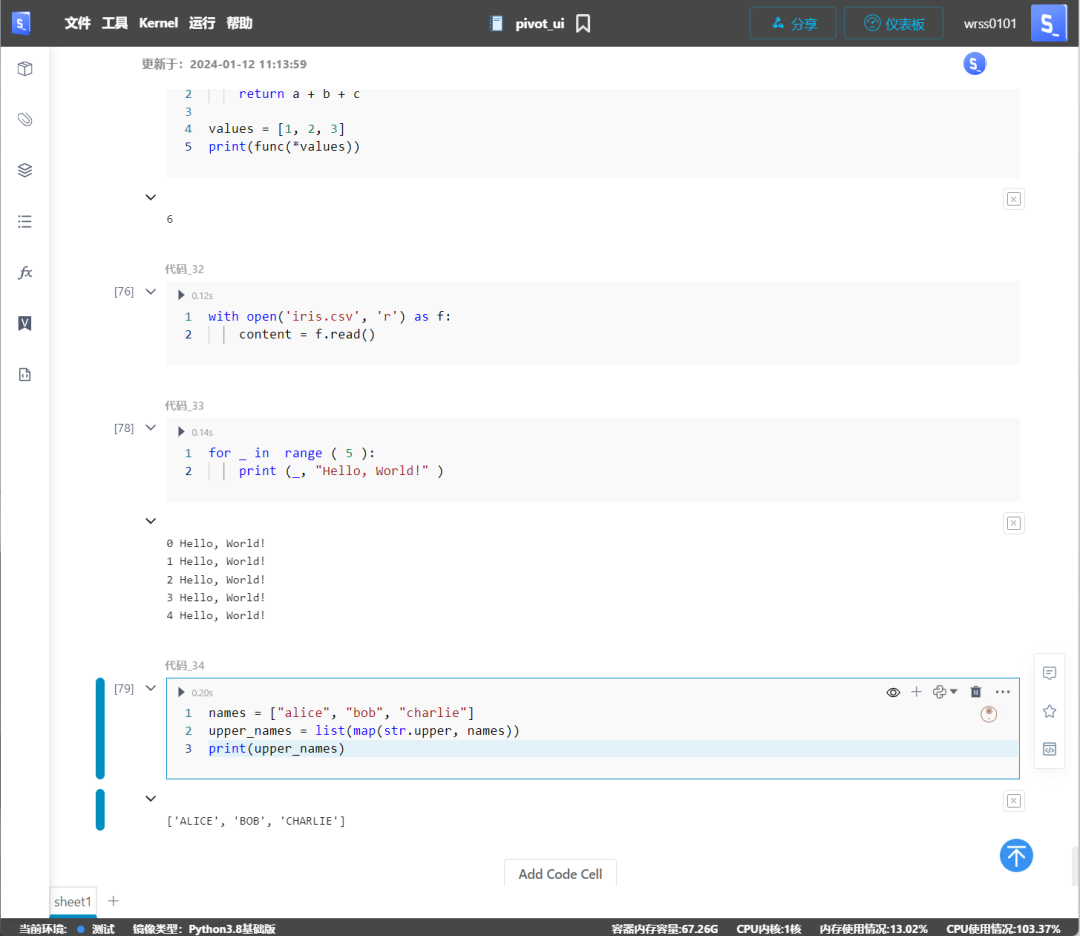
Task: Click the cube icon in left sidebar
Action: 25,69
